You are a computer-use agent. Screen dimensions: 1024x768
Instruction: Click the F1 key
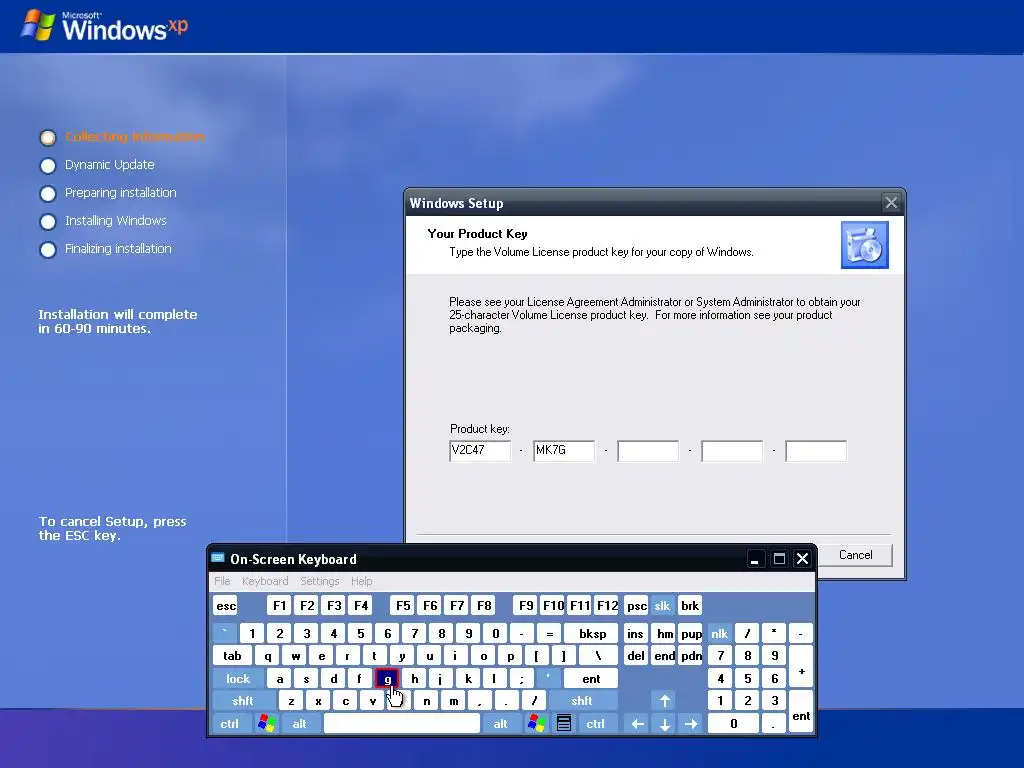tap(280, 605)
